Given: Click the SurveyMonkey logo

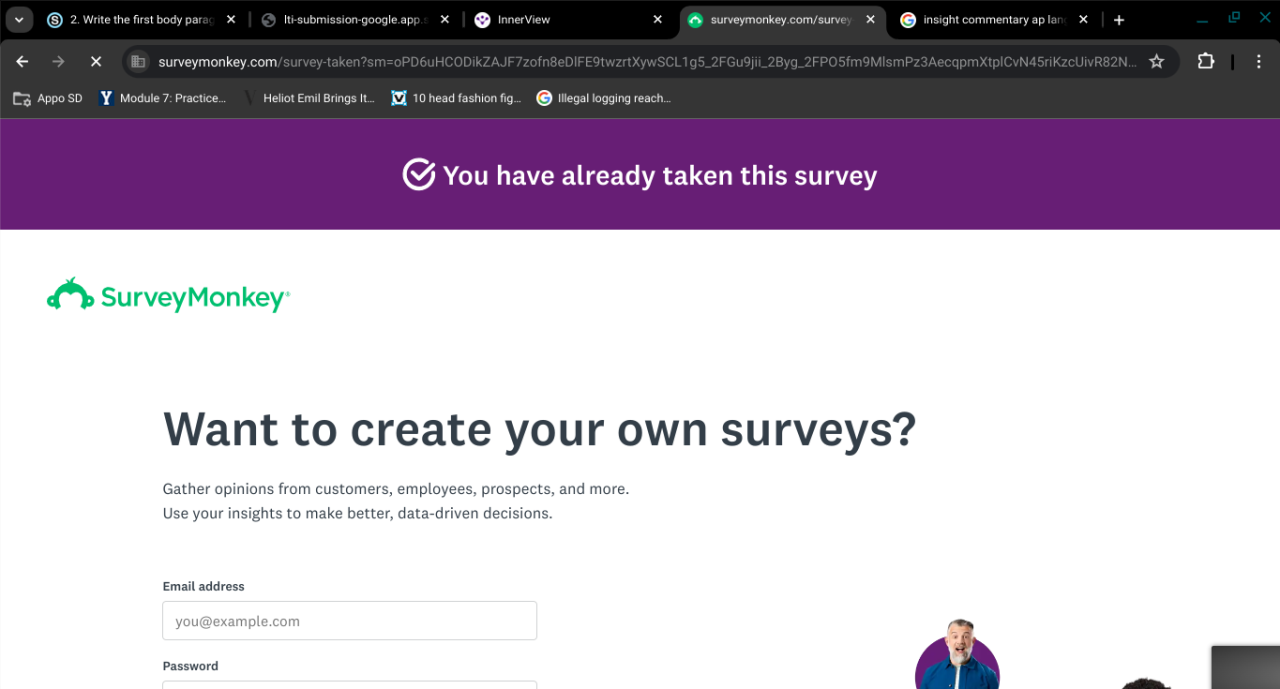Looking at the screenshot, I should [x=168, y=296].
